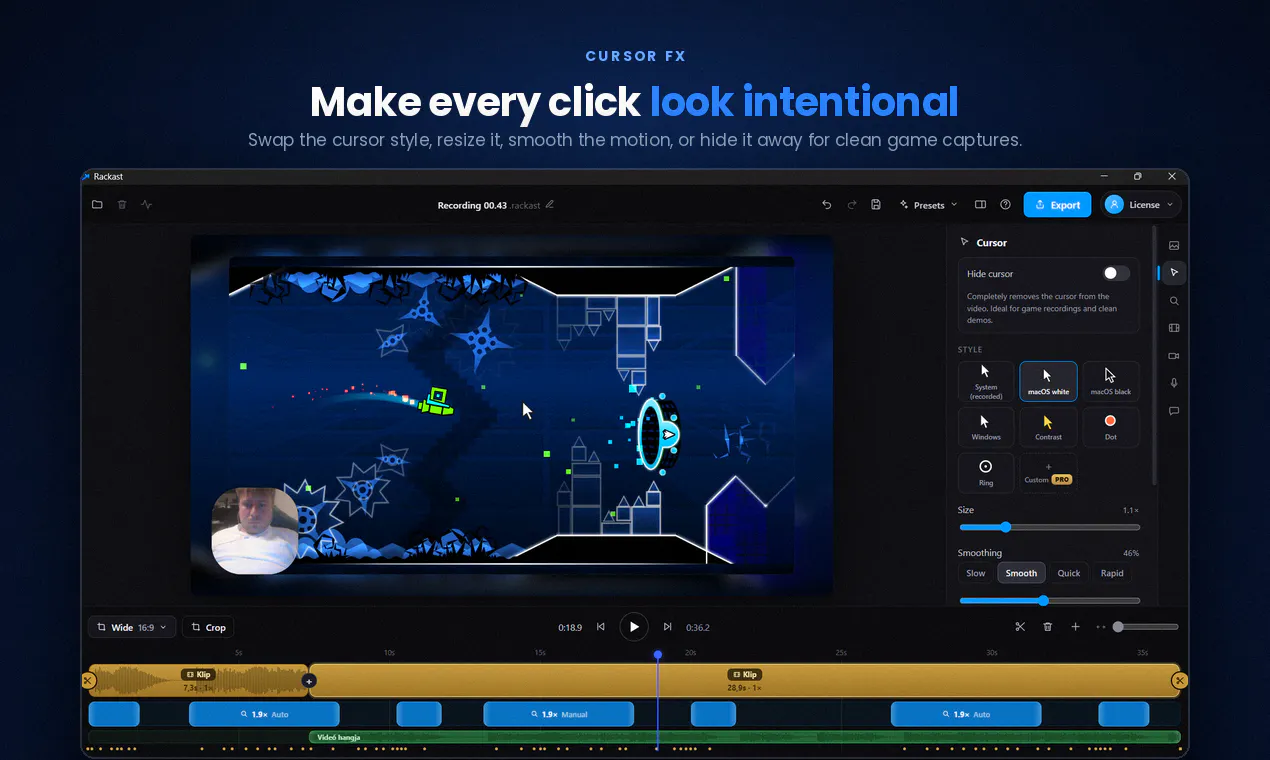The image size is (1270, 760).
Task: Select the Cursor settings sidebar icon
Action: click(1174, 272)
